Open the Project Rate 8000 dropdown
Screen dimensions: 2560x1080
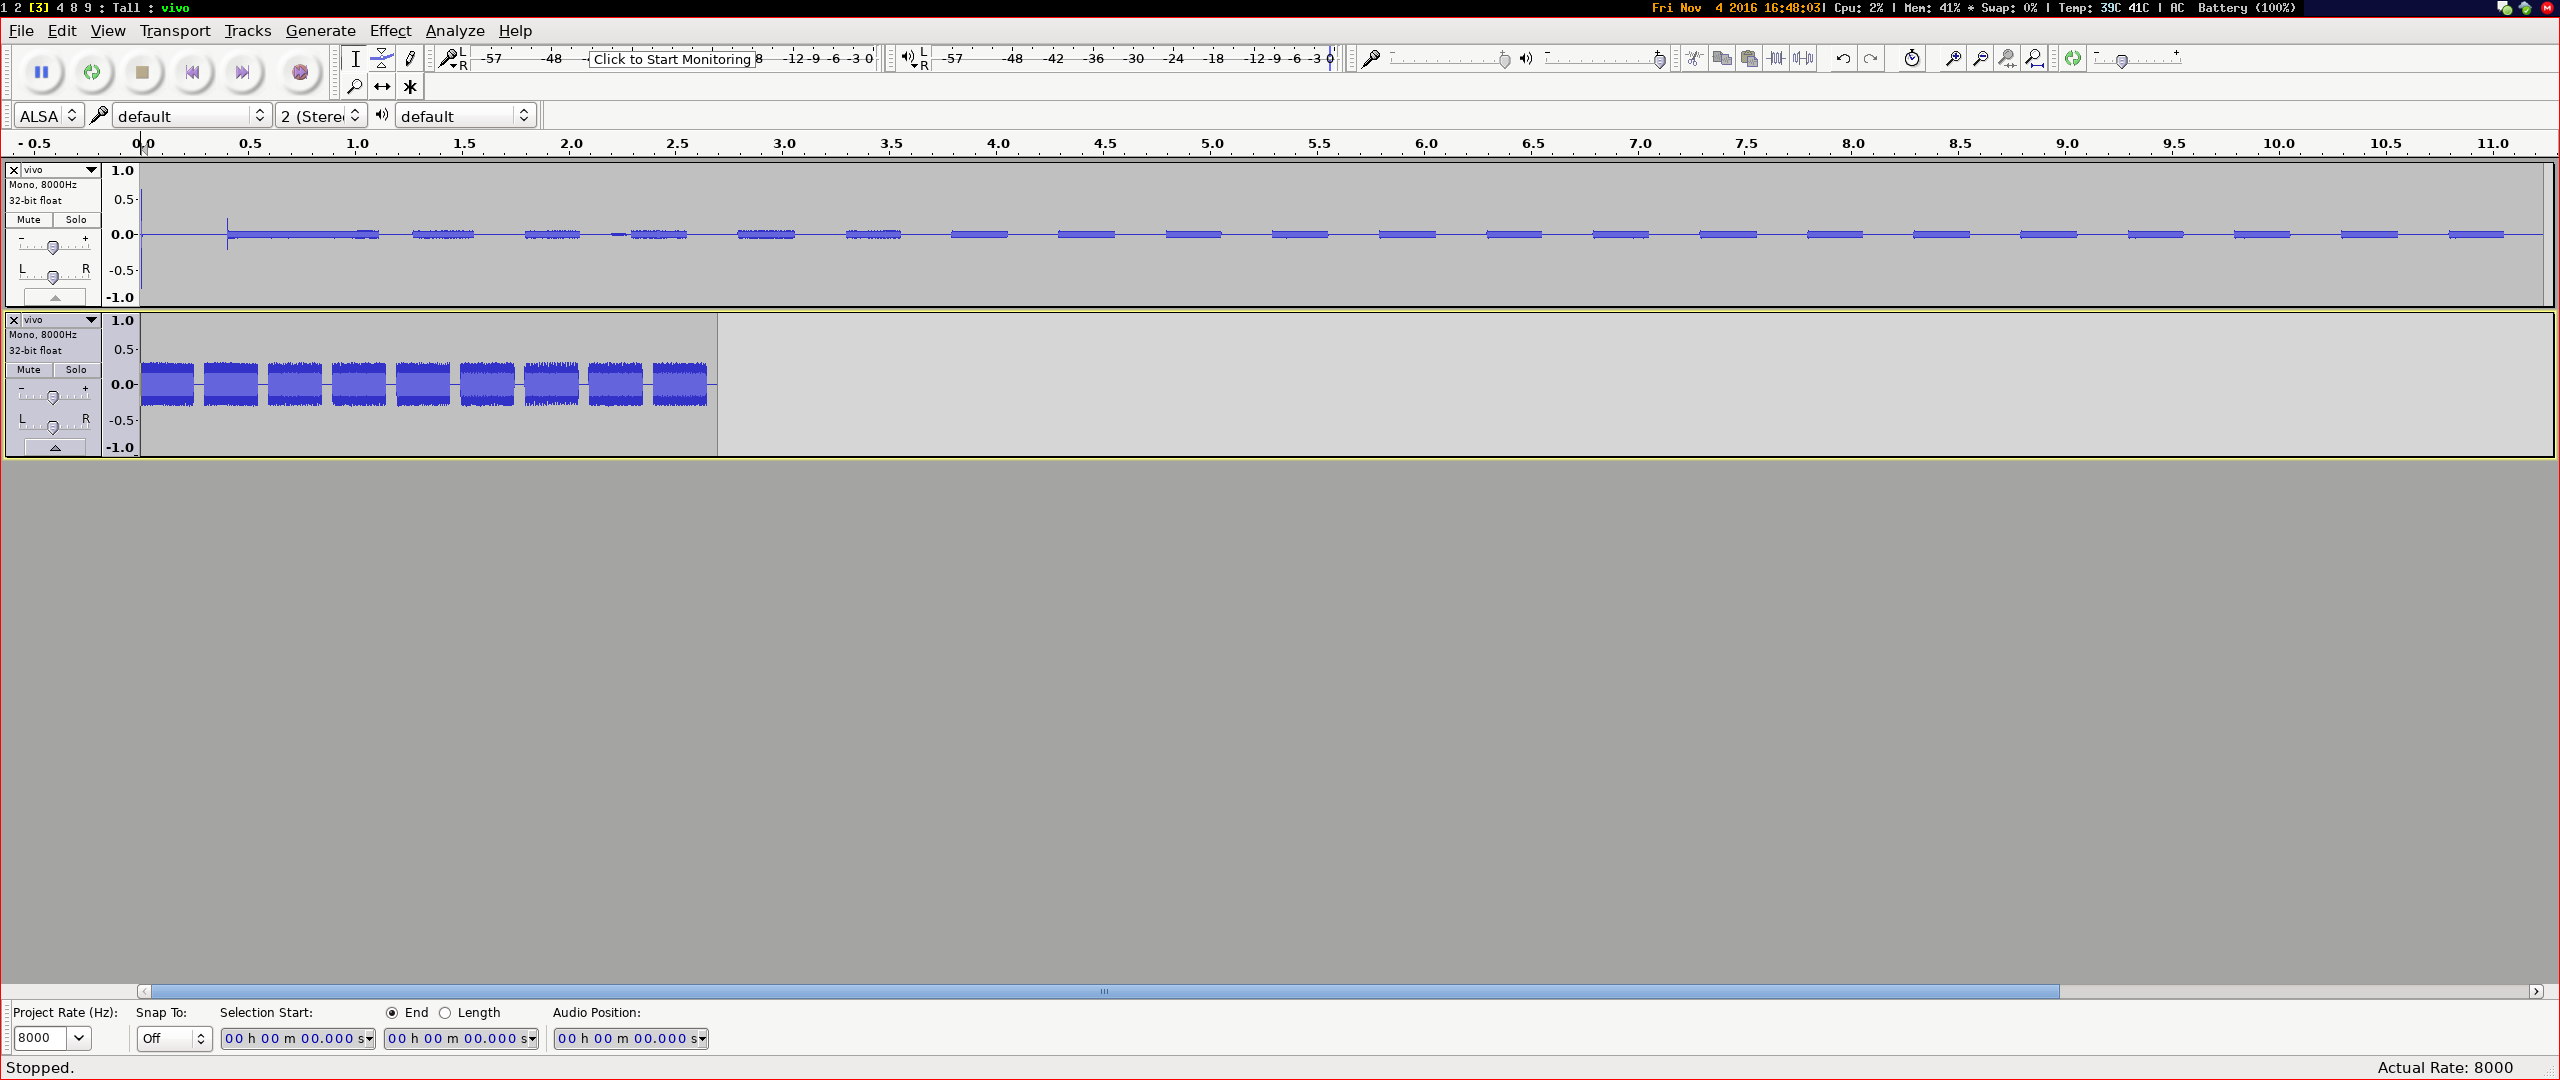tap(78, 1038)
